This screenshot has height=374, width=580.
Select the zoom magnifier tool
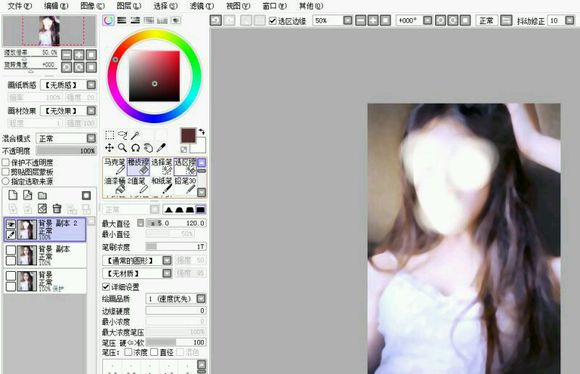[122, 148]
